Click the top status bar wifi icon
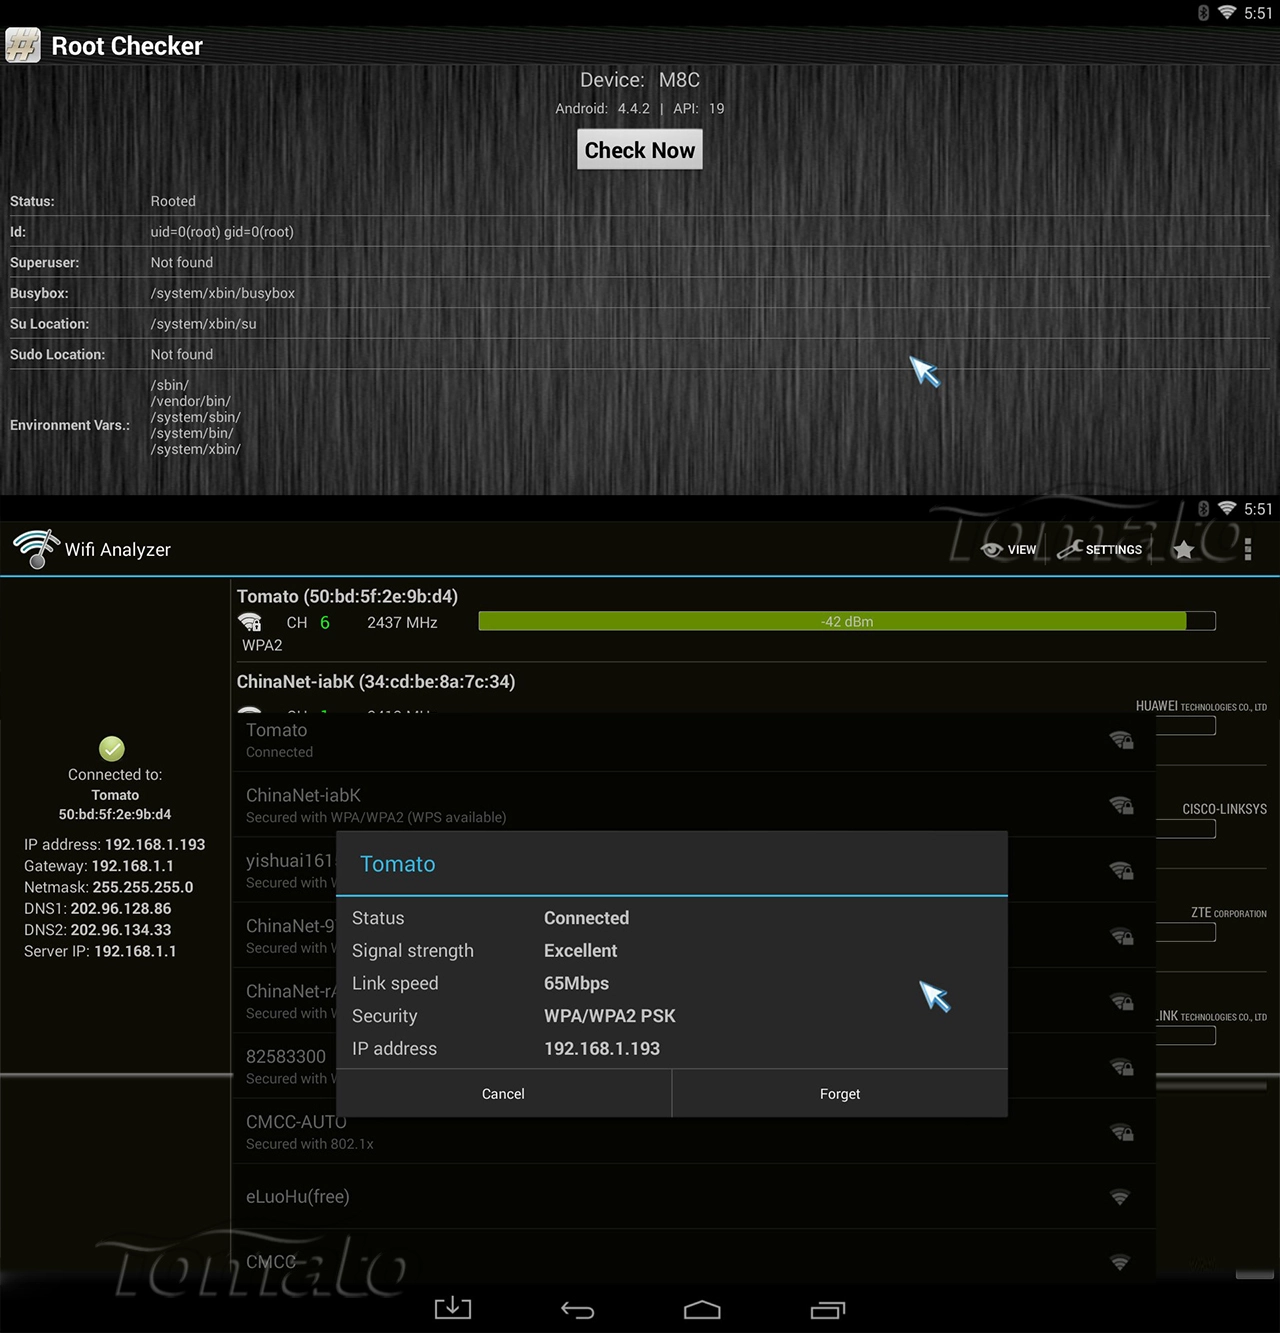 point(1227,13)
